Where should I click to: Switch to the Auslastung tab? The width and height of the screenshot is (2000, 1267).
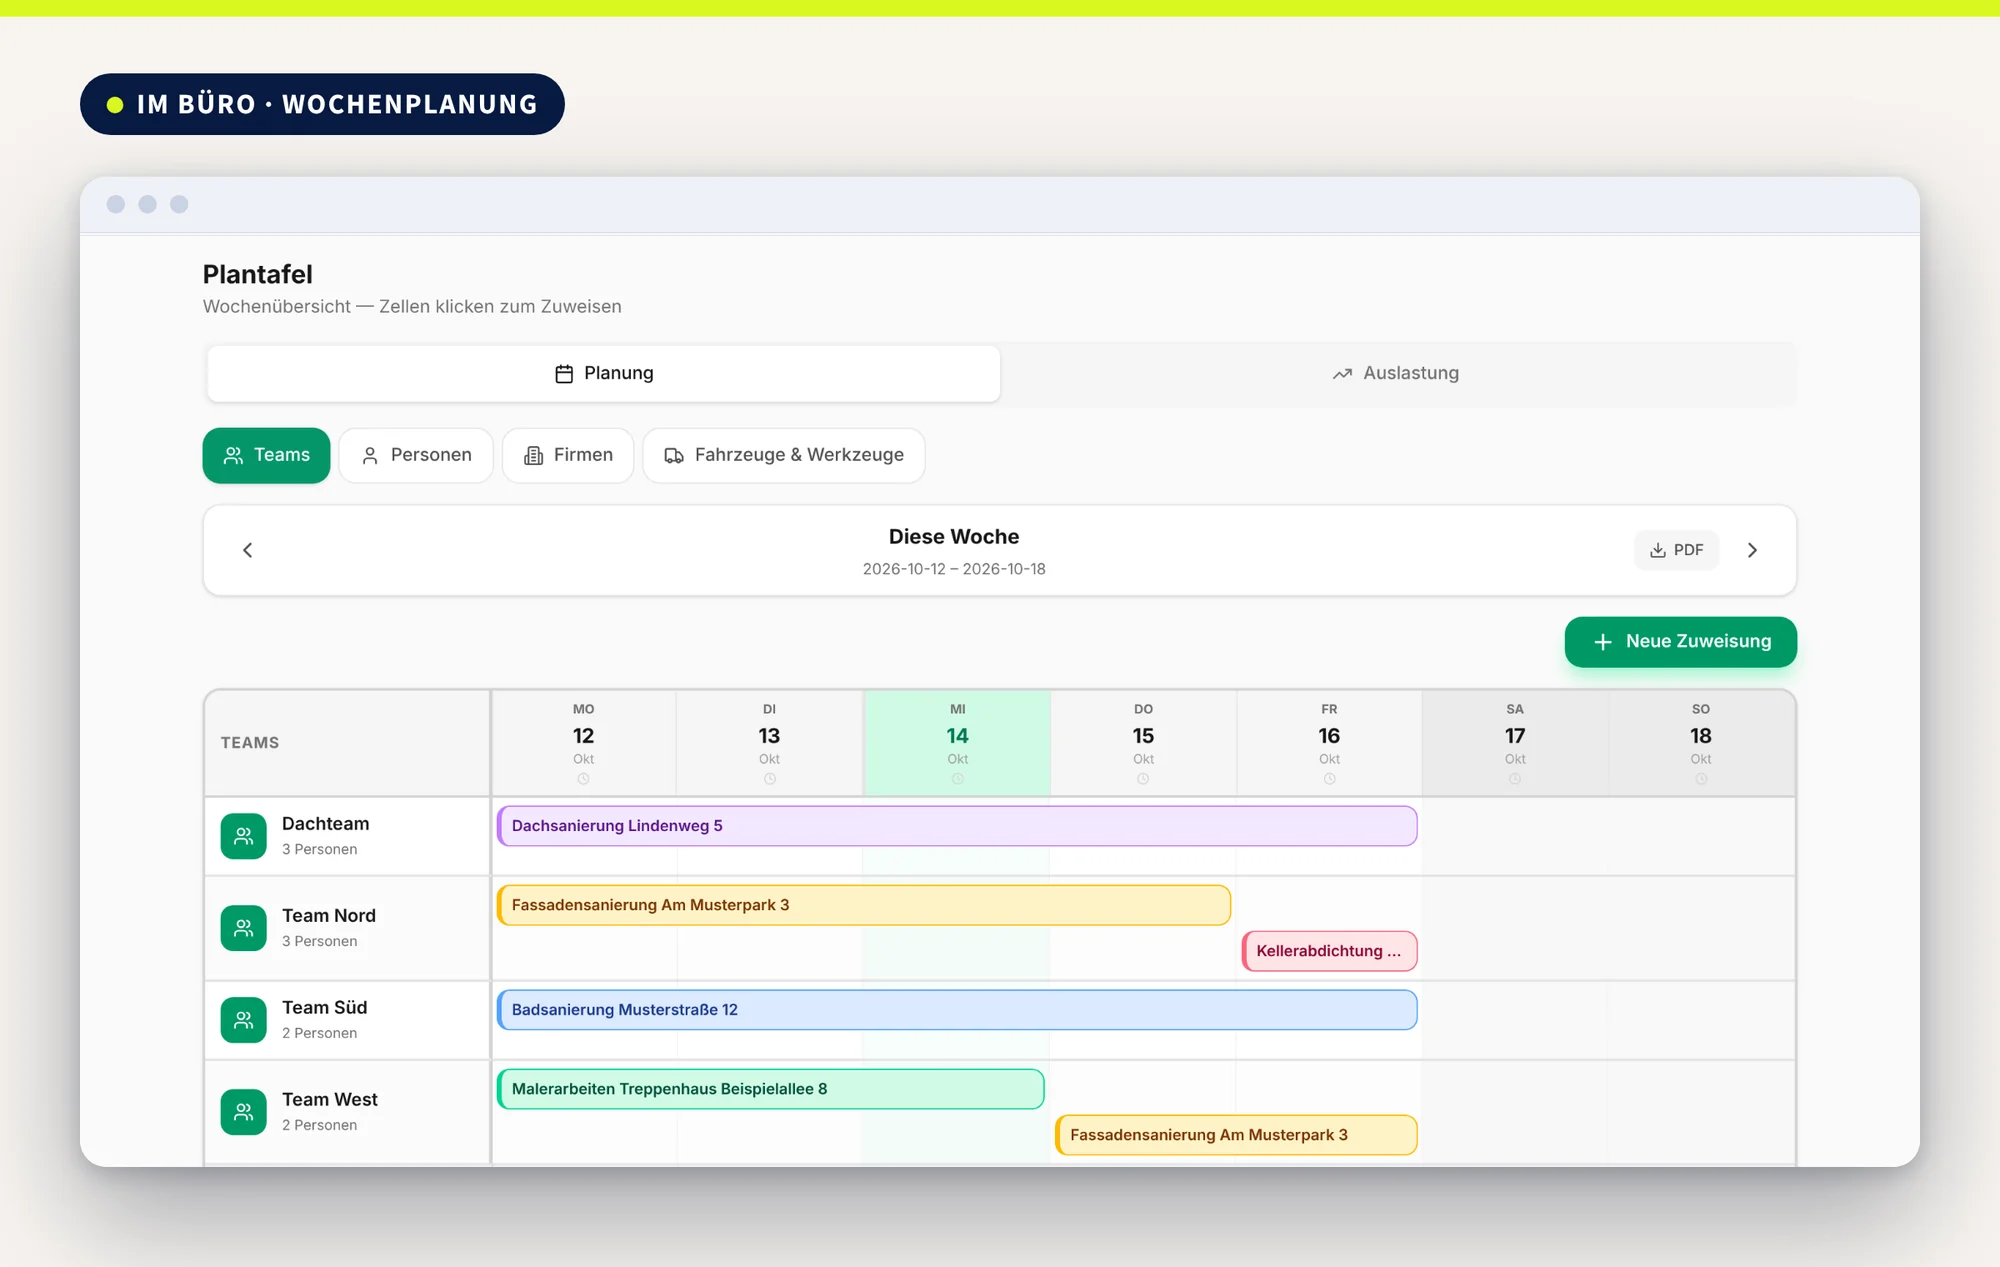(1396, 373)
